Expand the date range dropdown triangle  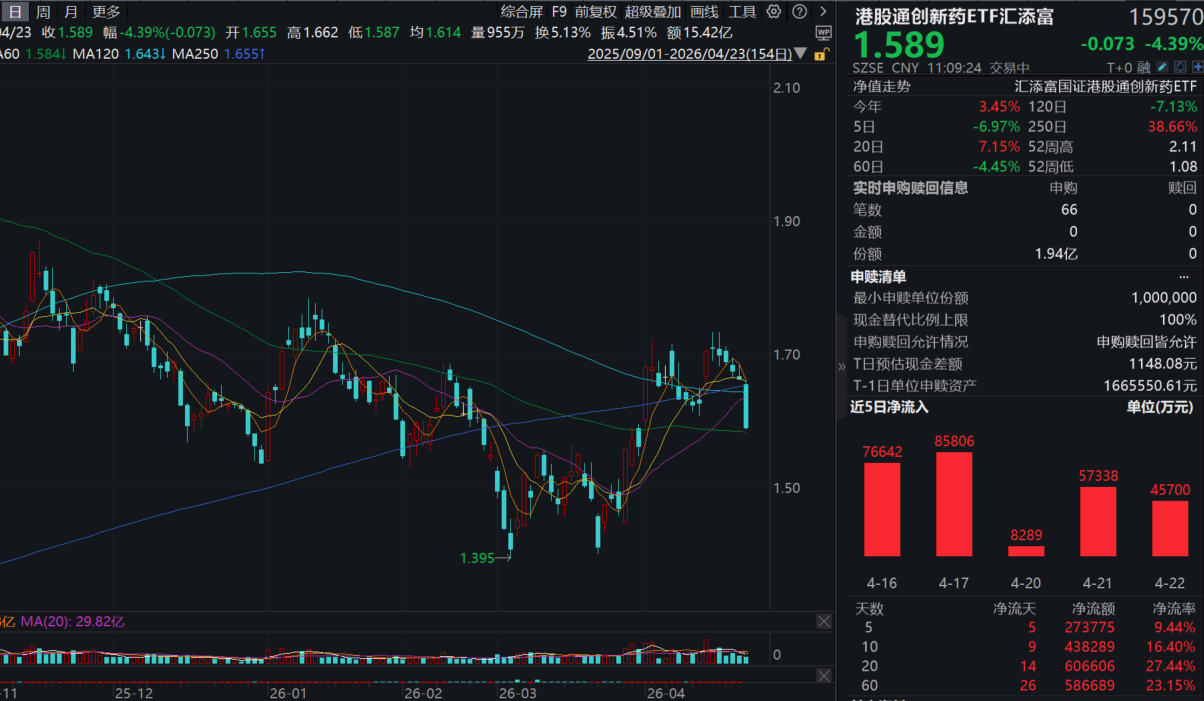(800, 53)
